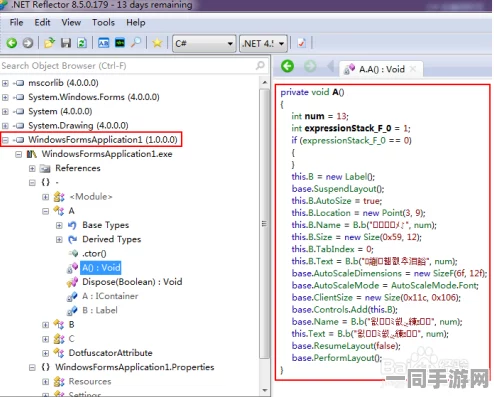494x397 pixels.
Task: Click the Save floppy disk icon
Action: (66, 43)
